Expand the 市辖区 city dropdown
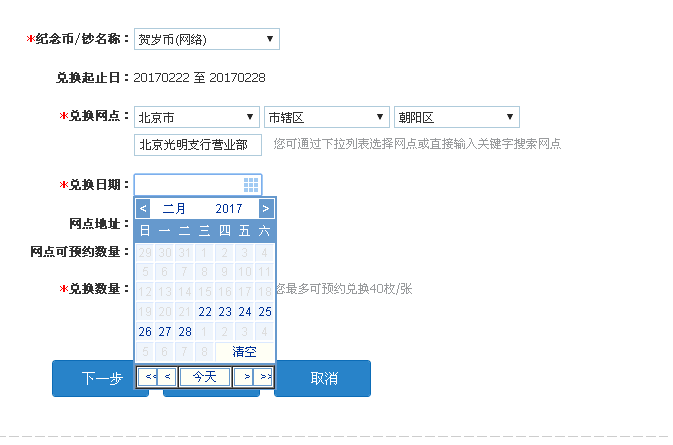673x445 pixels. 326,117
